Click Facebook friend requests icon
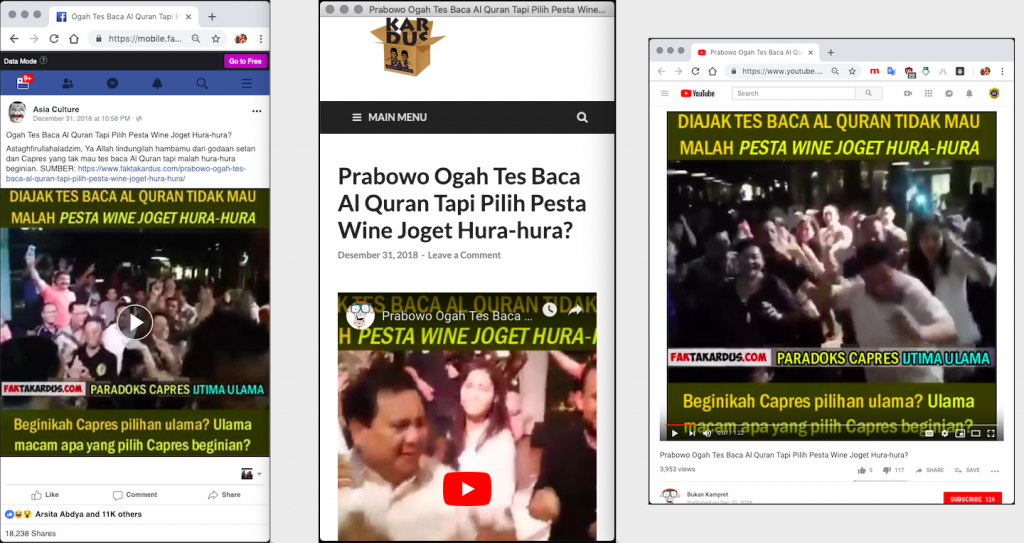Image resolution: width=1024 pixels, height=543 pixels. (x=67, y=84)
